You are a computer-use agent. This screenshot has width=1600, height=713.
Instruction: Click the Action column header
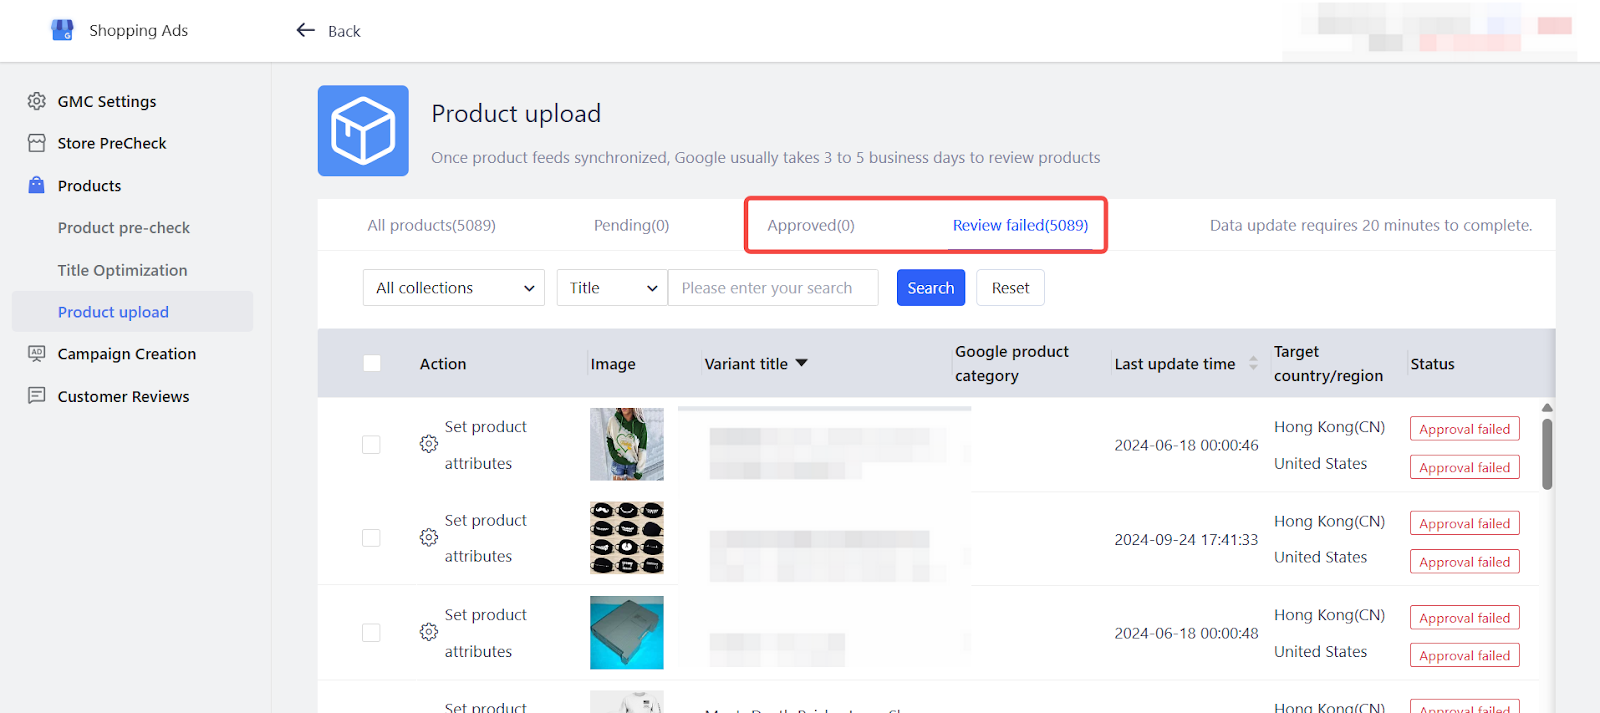click(443, 364)
